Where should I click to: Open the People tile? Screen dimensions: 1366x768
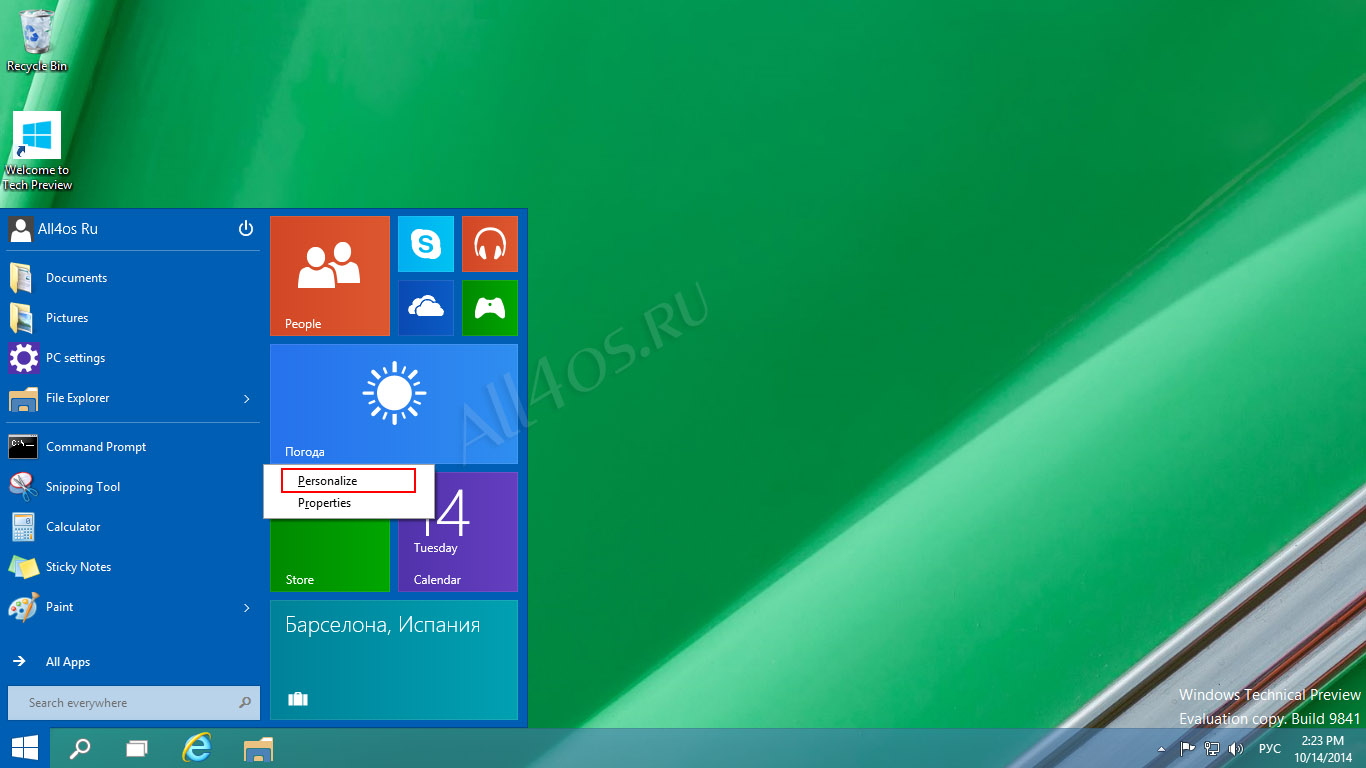[x=330, y=276]
